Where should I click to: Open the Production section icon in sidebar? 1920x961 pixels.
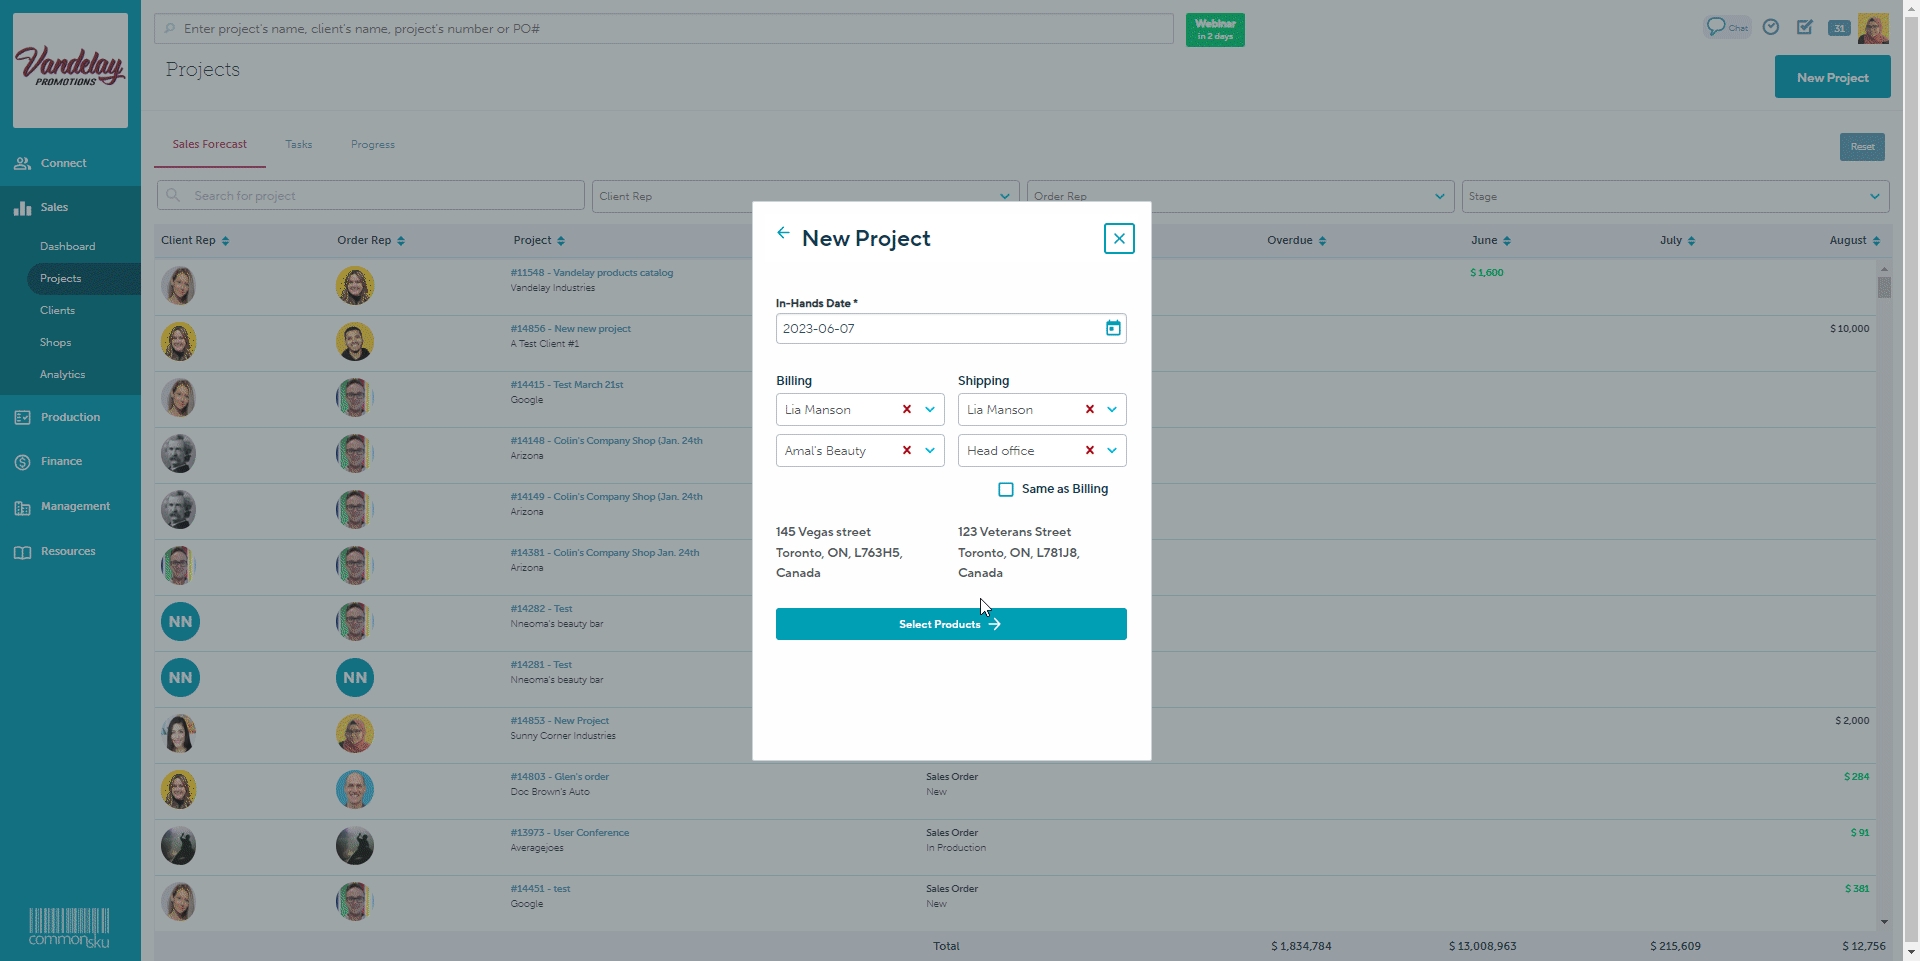pos(22,417)
